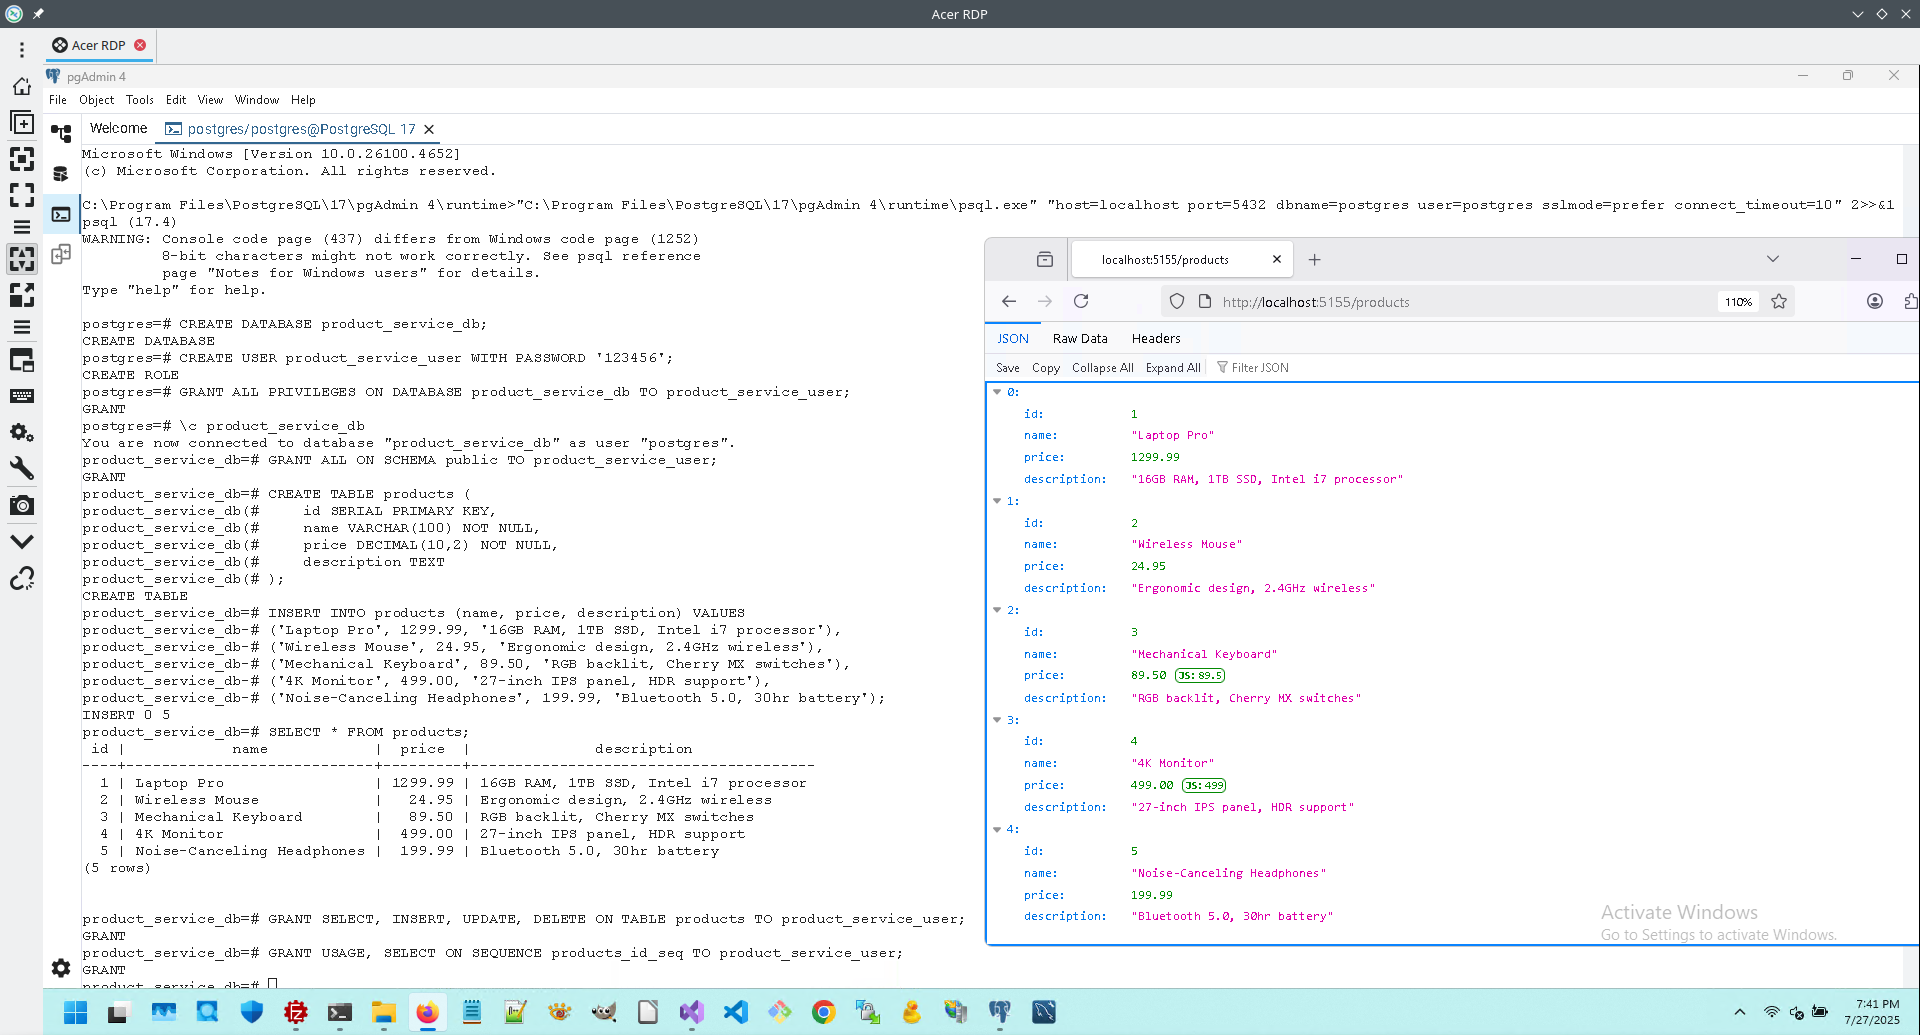Open the pgAdmin Query Tool workspace icon
This screenshot has width=1920, height=1035.
[x=61, y=174]
